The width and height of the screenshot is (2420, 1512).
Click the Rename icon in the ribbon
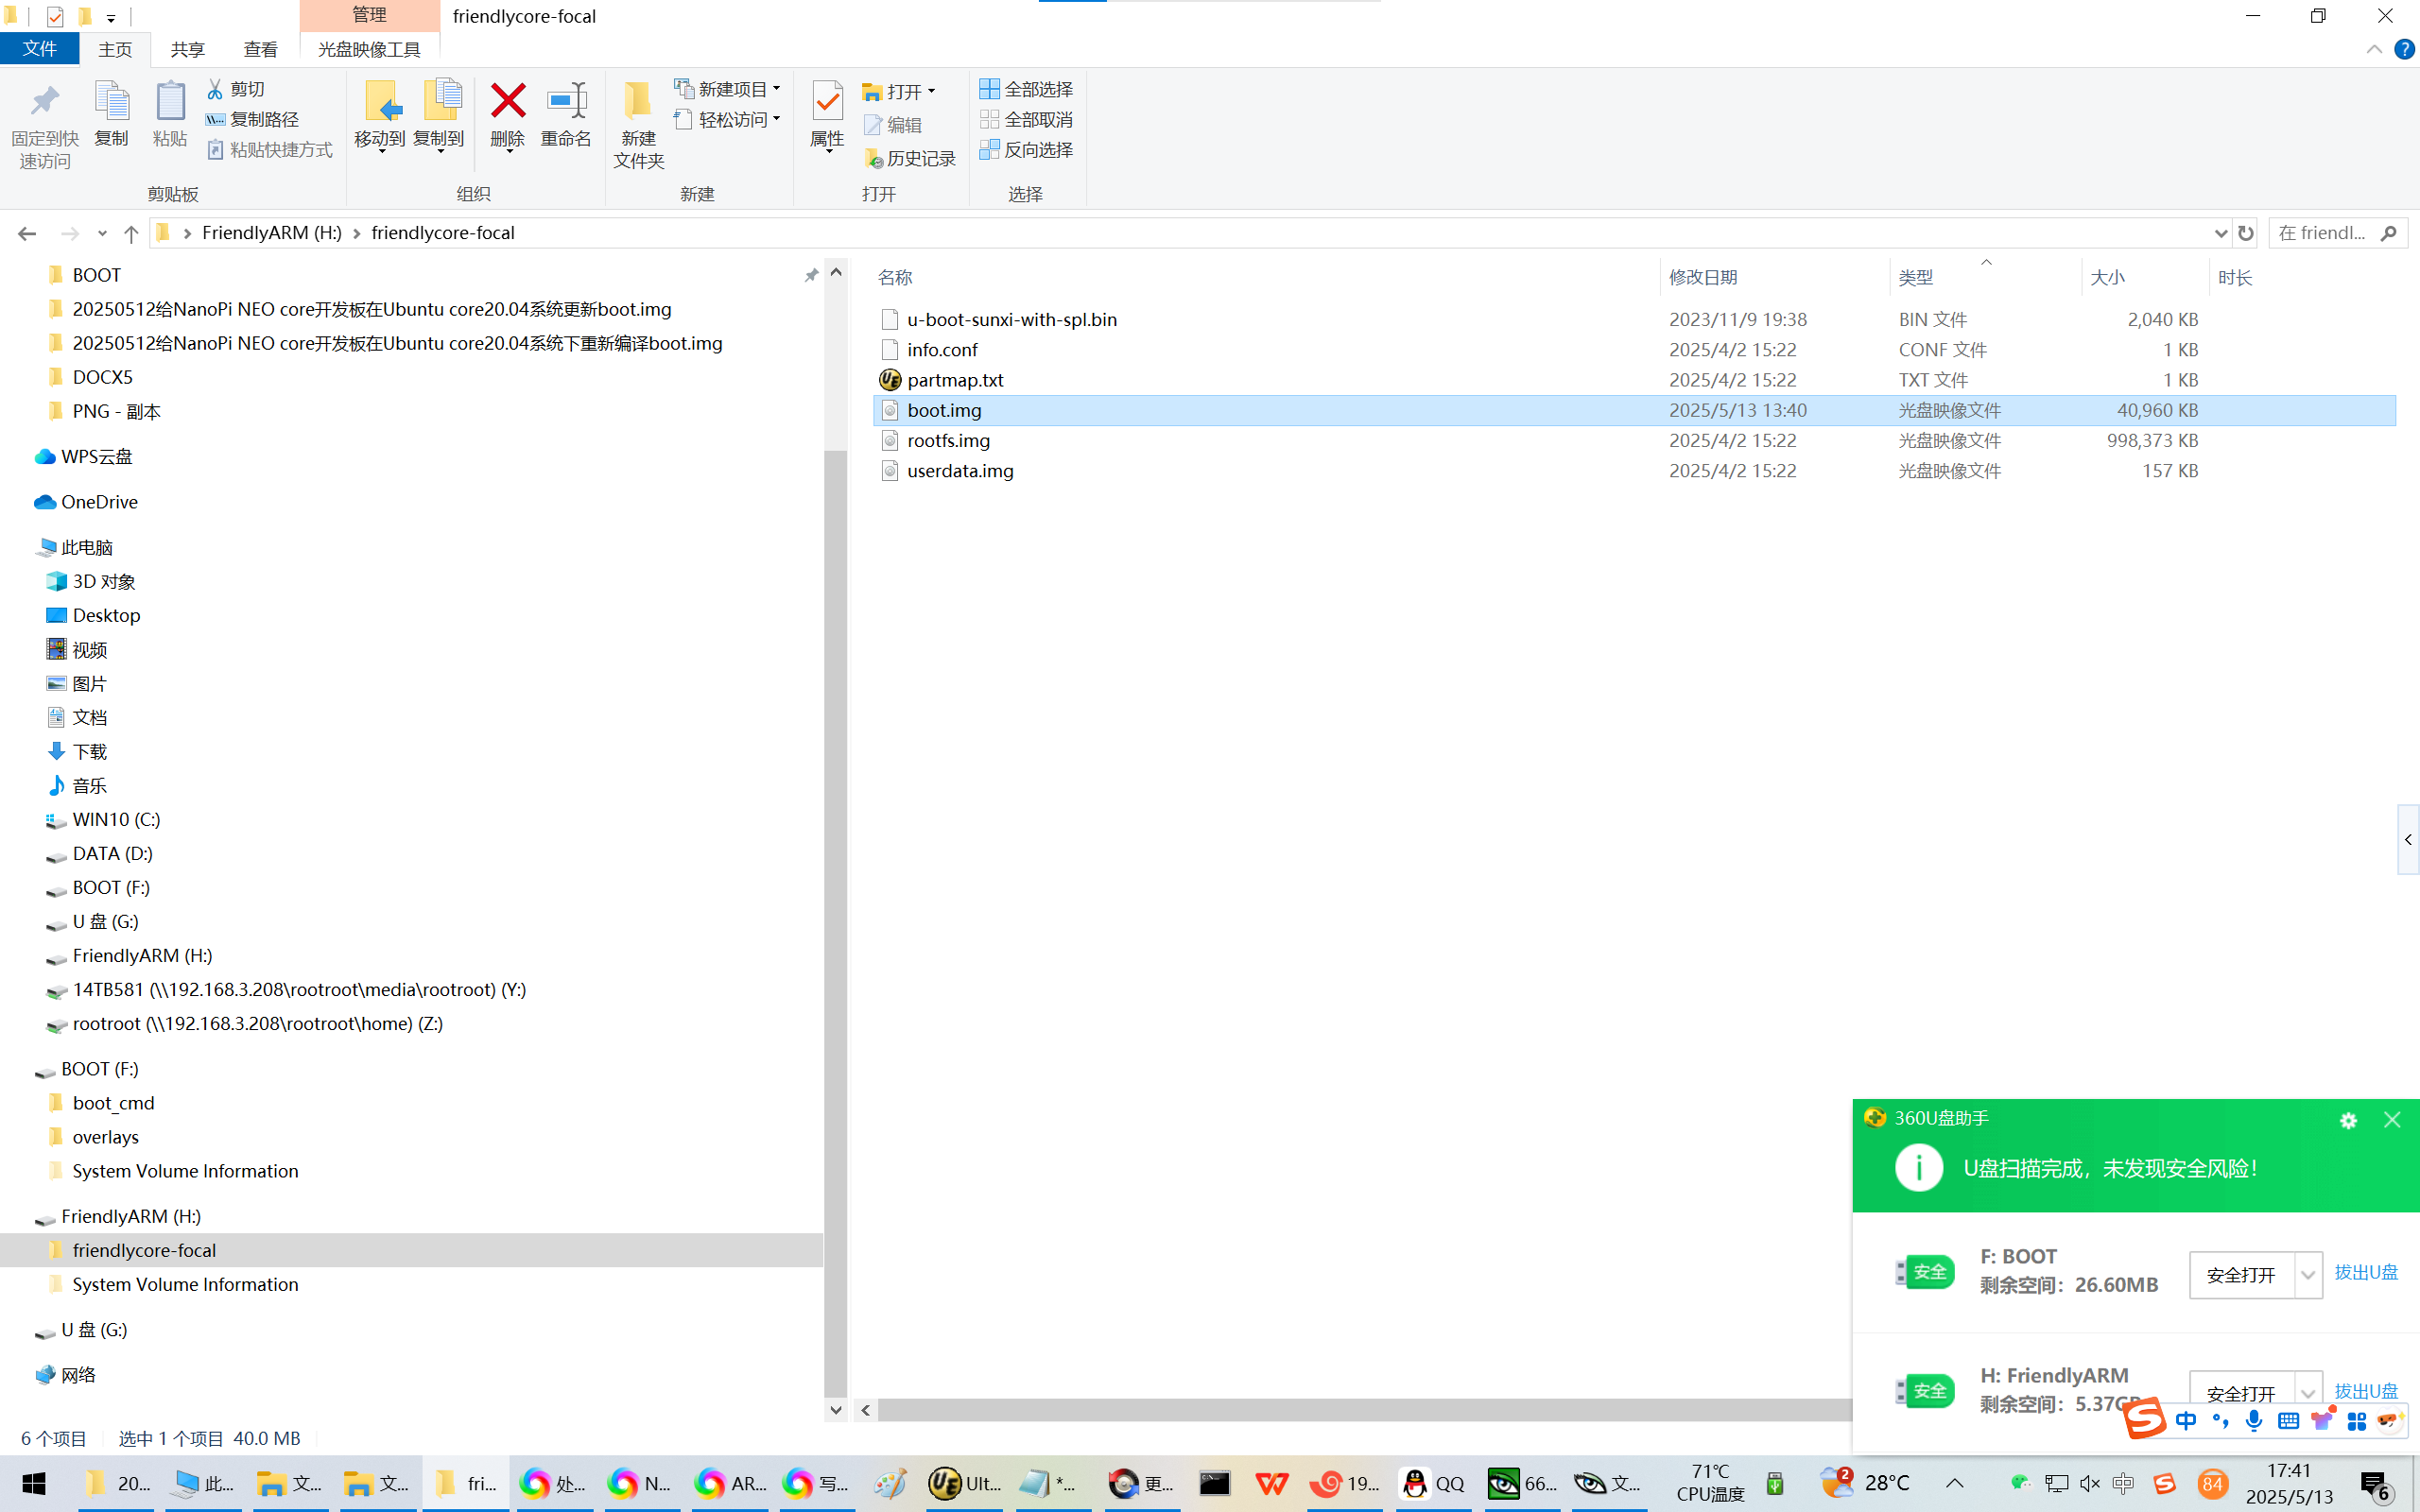pyautogui.click(x=566, y=101)
